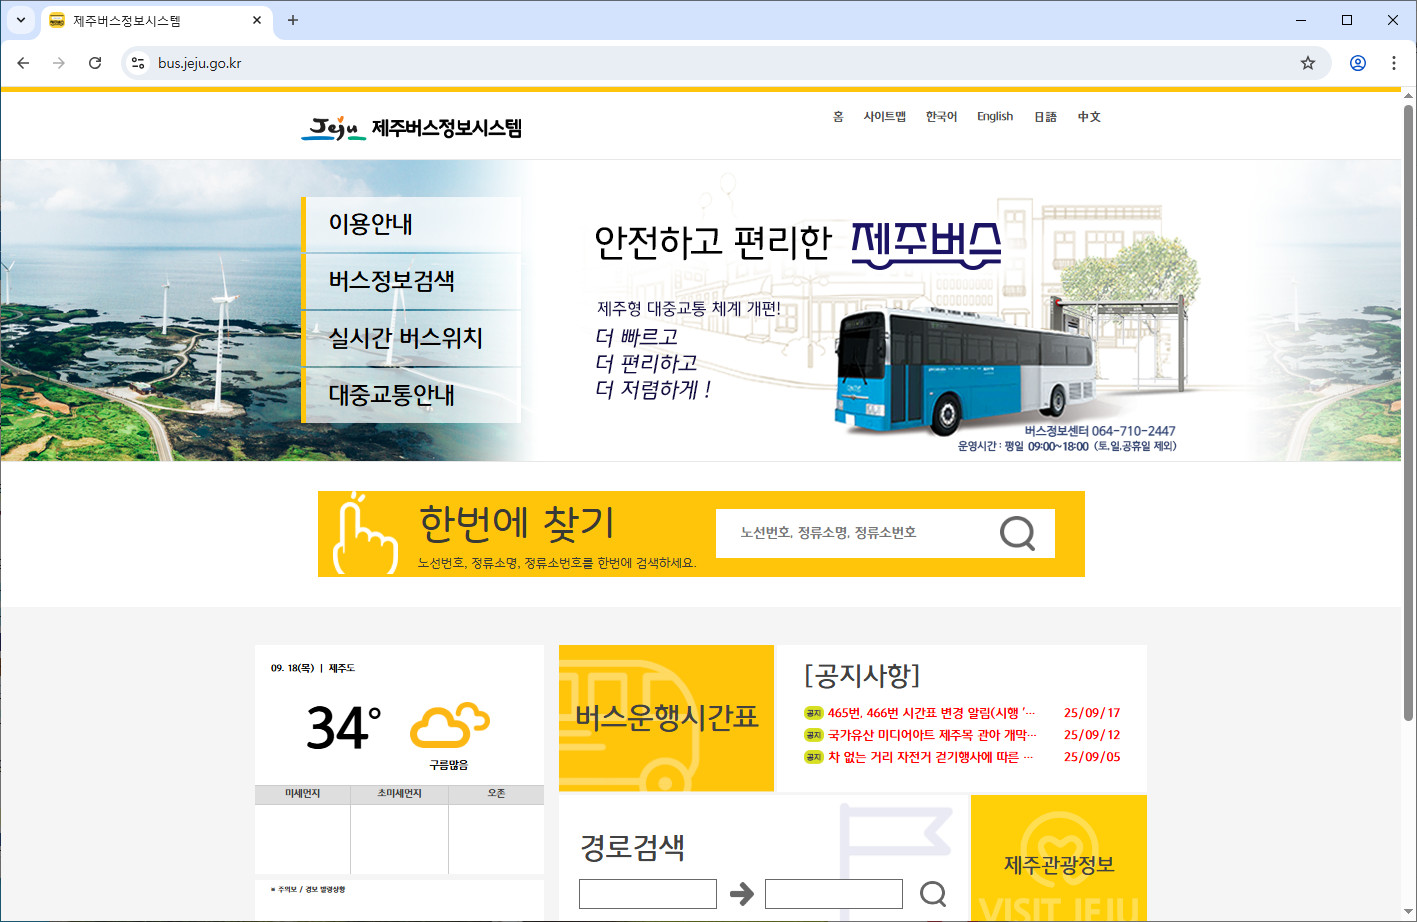Bookmark this page with star icon

coord(1308,63)
